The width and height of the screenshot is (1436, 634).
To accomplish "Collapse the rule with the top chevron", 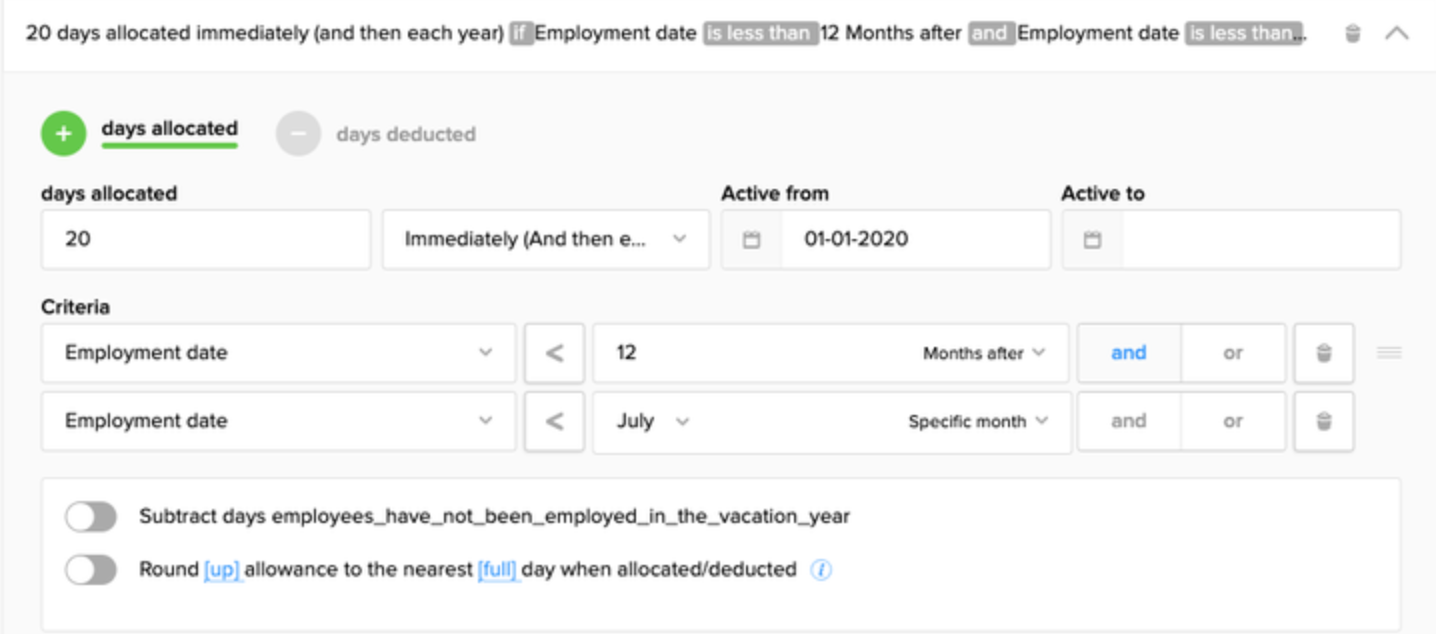I will coord(1397,34).
